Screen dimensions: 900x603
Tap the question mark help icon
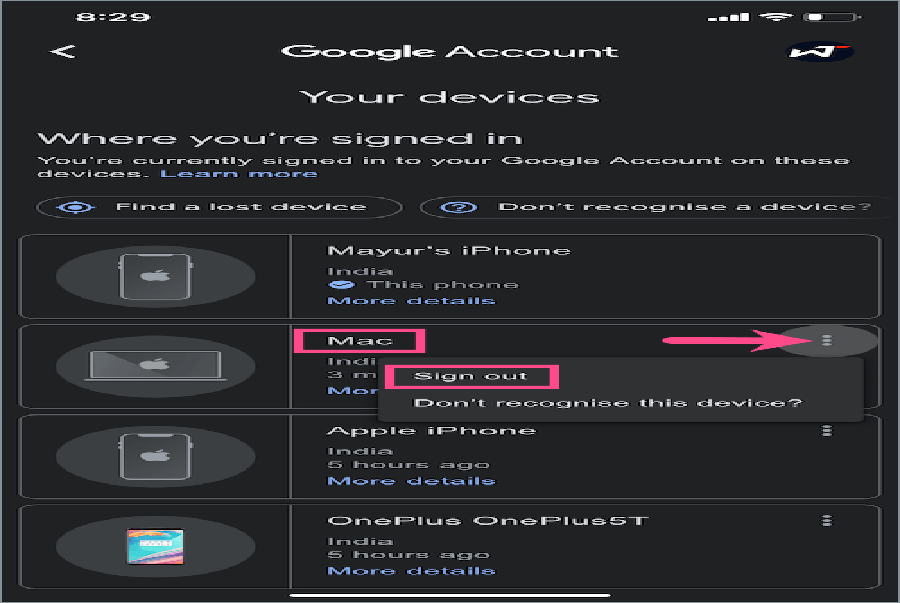pos(458,207)
